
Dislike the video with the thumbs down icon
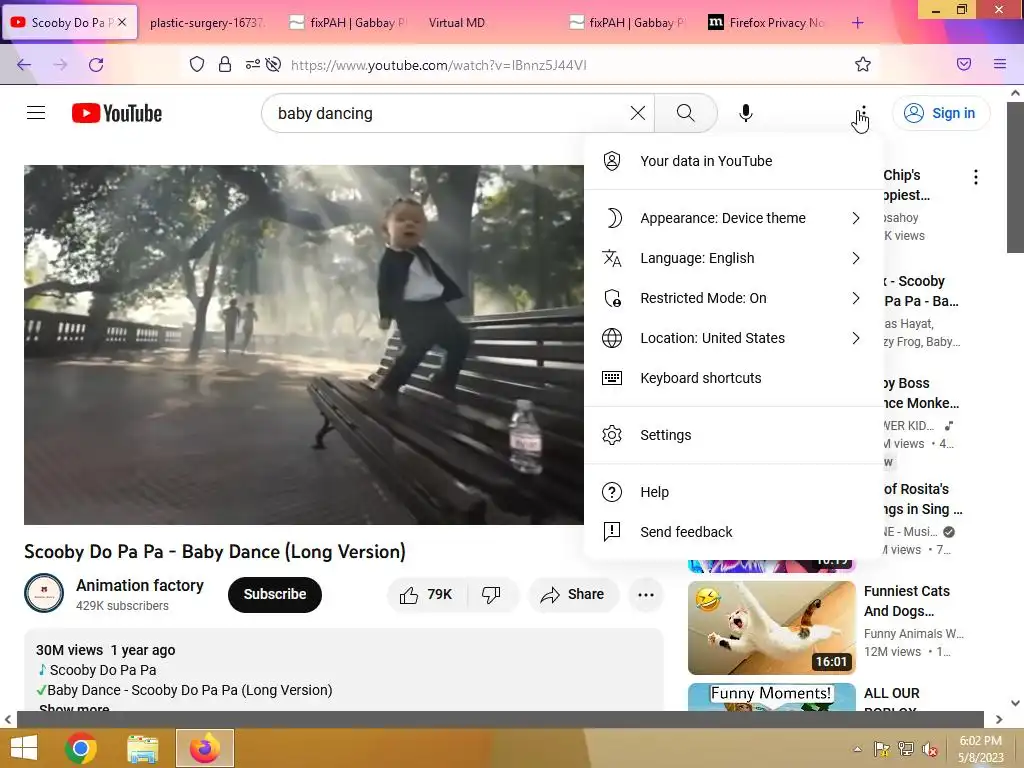point(491,594)
